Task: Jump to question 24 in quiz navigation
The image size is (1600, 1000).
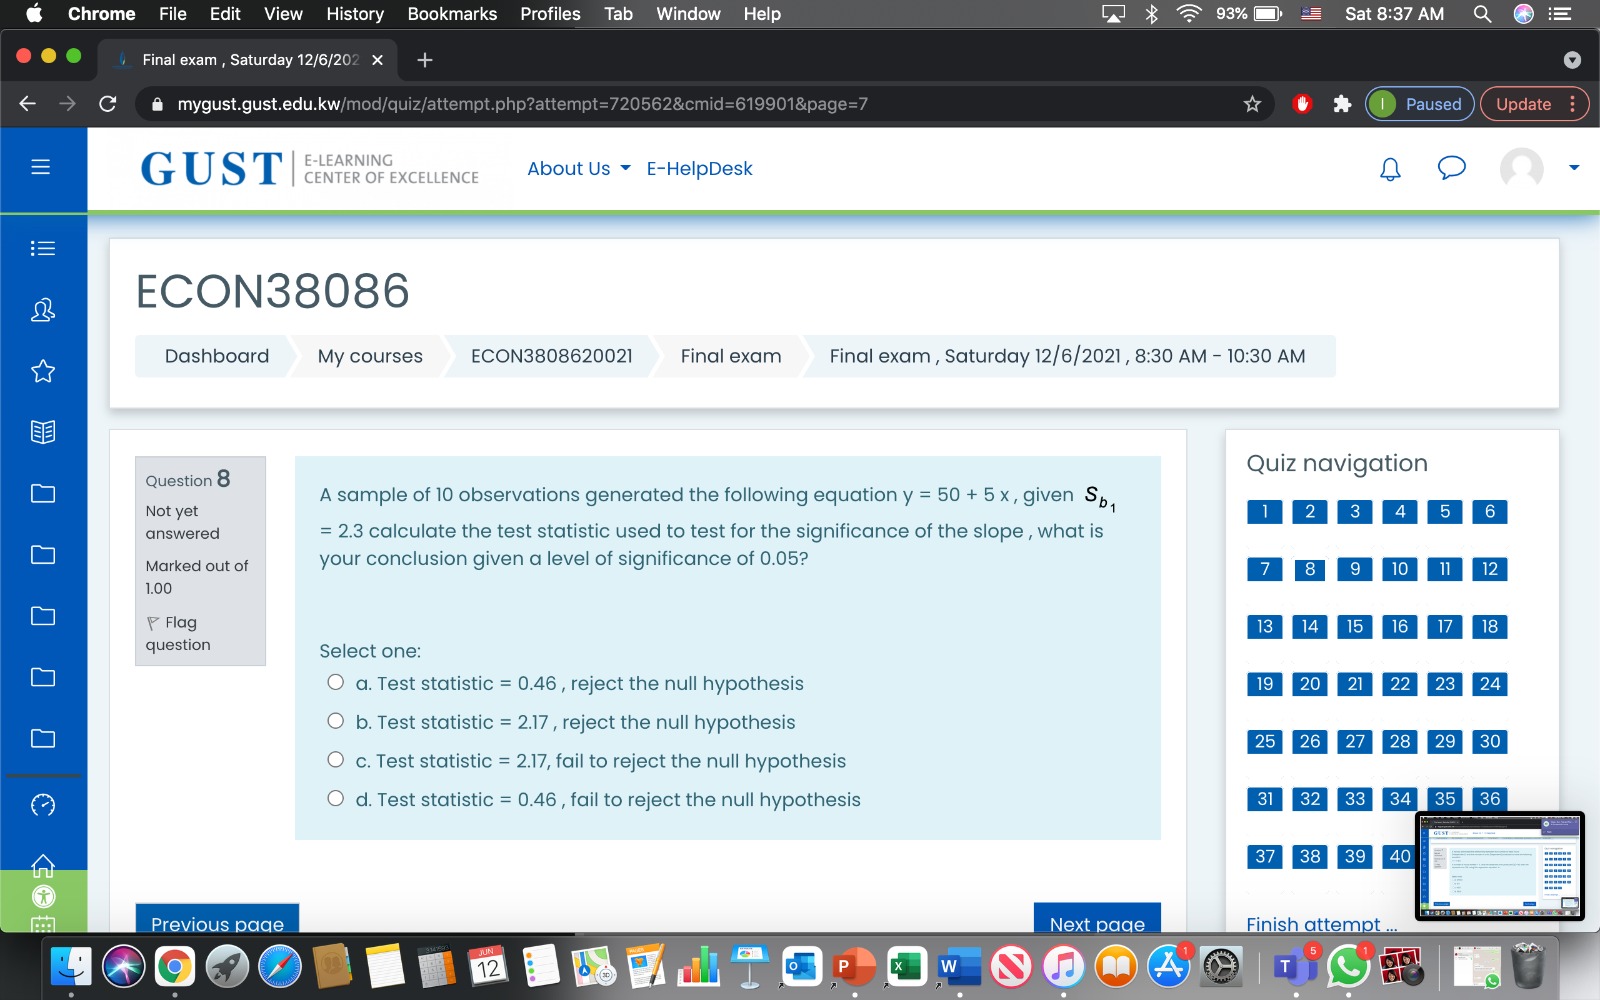Action: (x=1489, y=684)
